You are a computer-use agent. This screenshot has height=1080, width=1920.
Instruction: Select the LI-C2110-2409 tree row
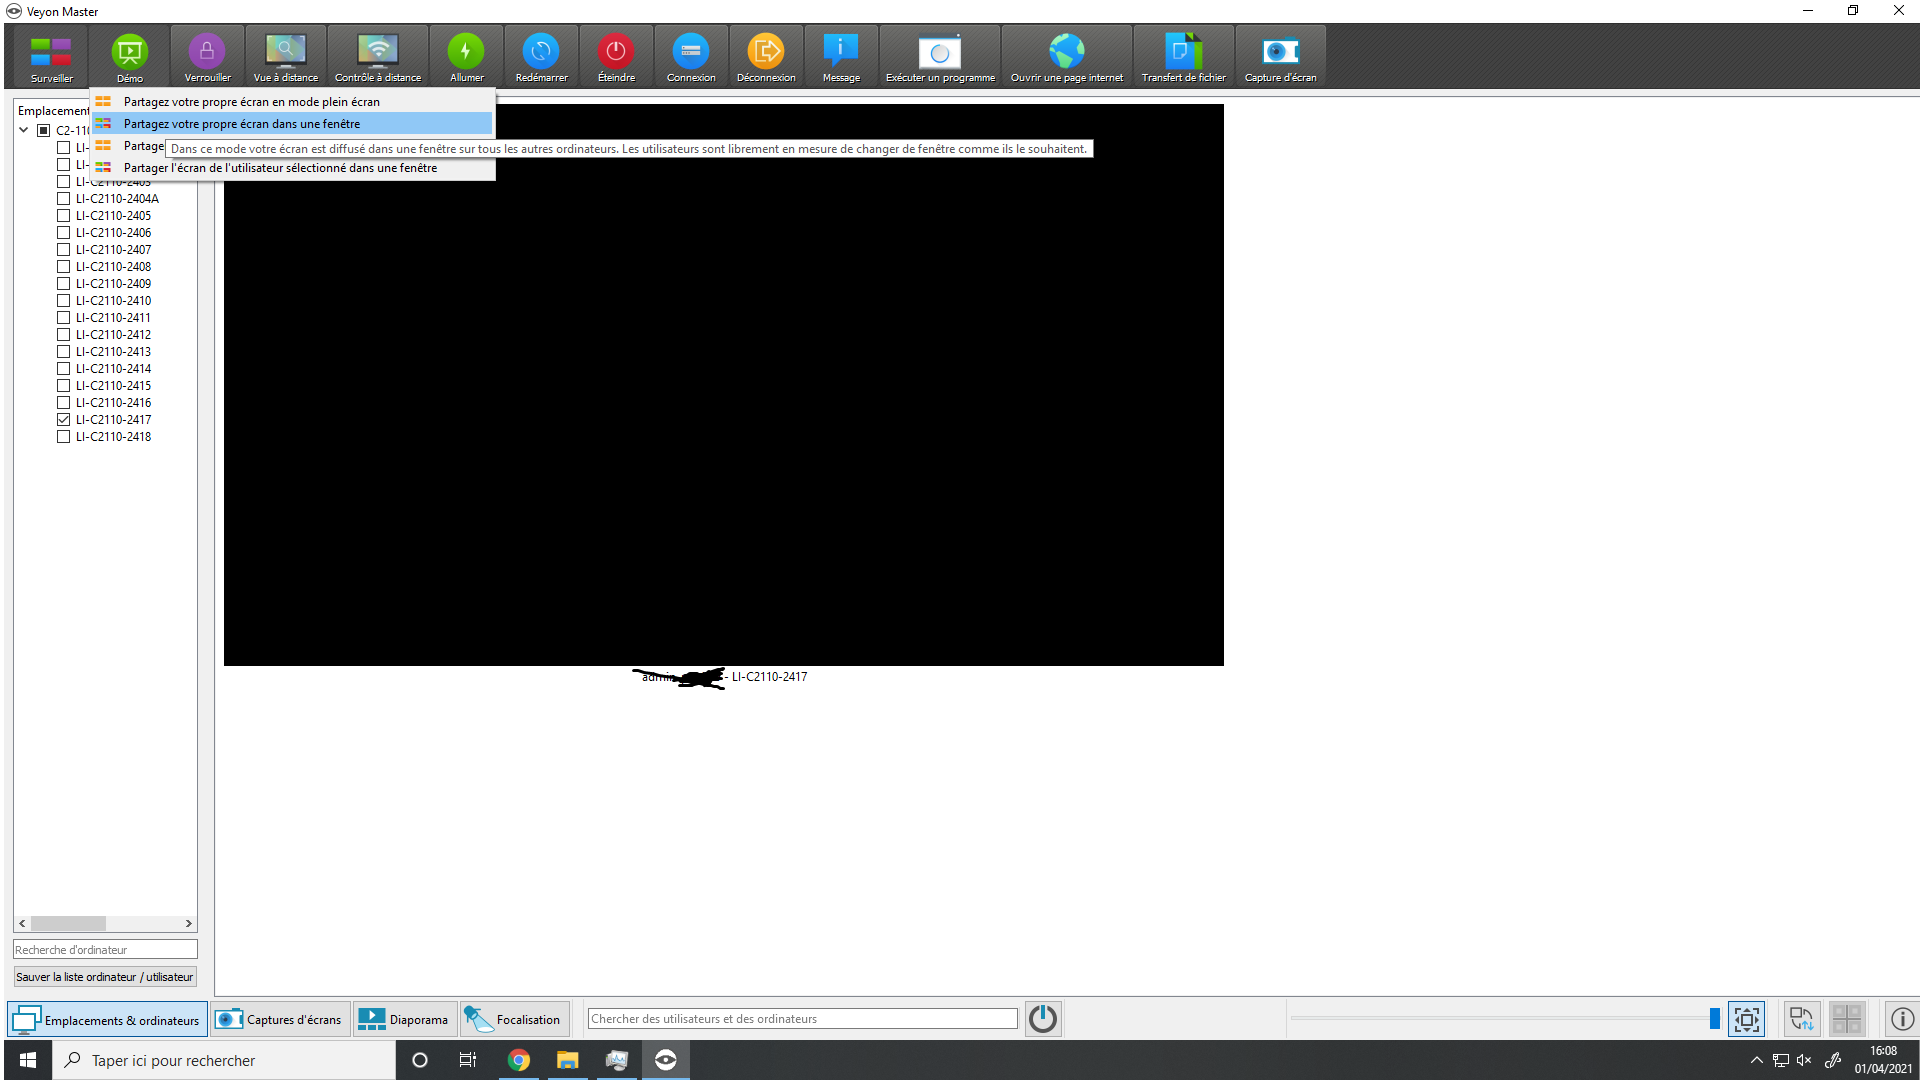click(114, 284)
